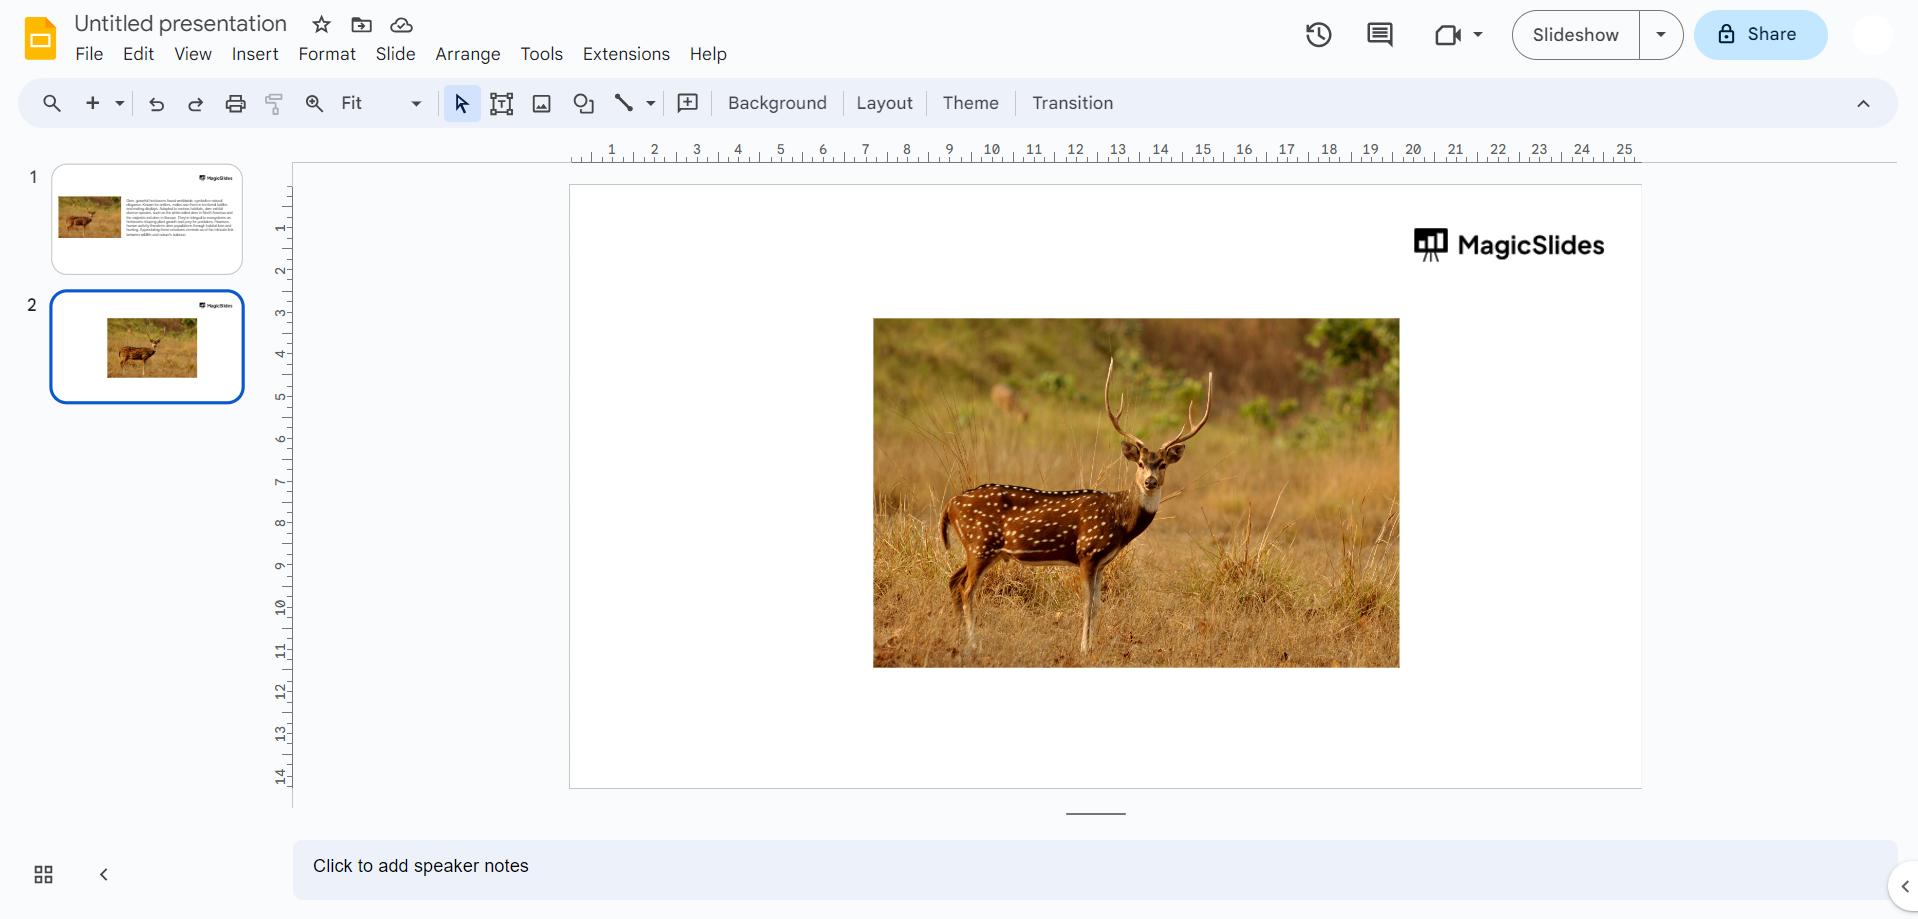
Task: Expand the Fit zoom dropdown
Action: (x=416, y=104)
